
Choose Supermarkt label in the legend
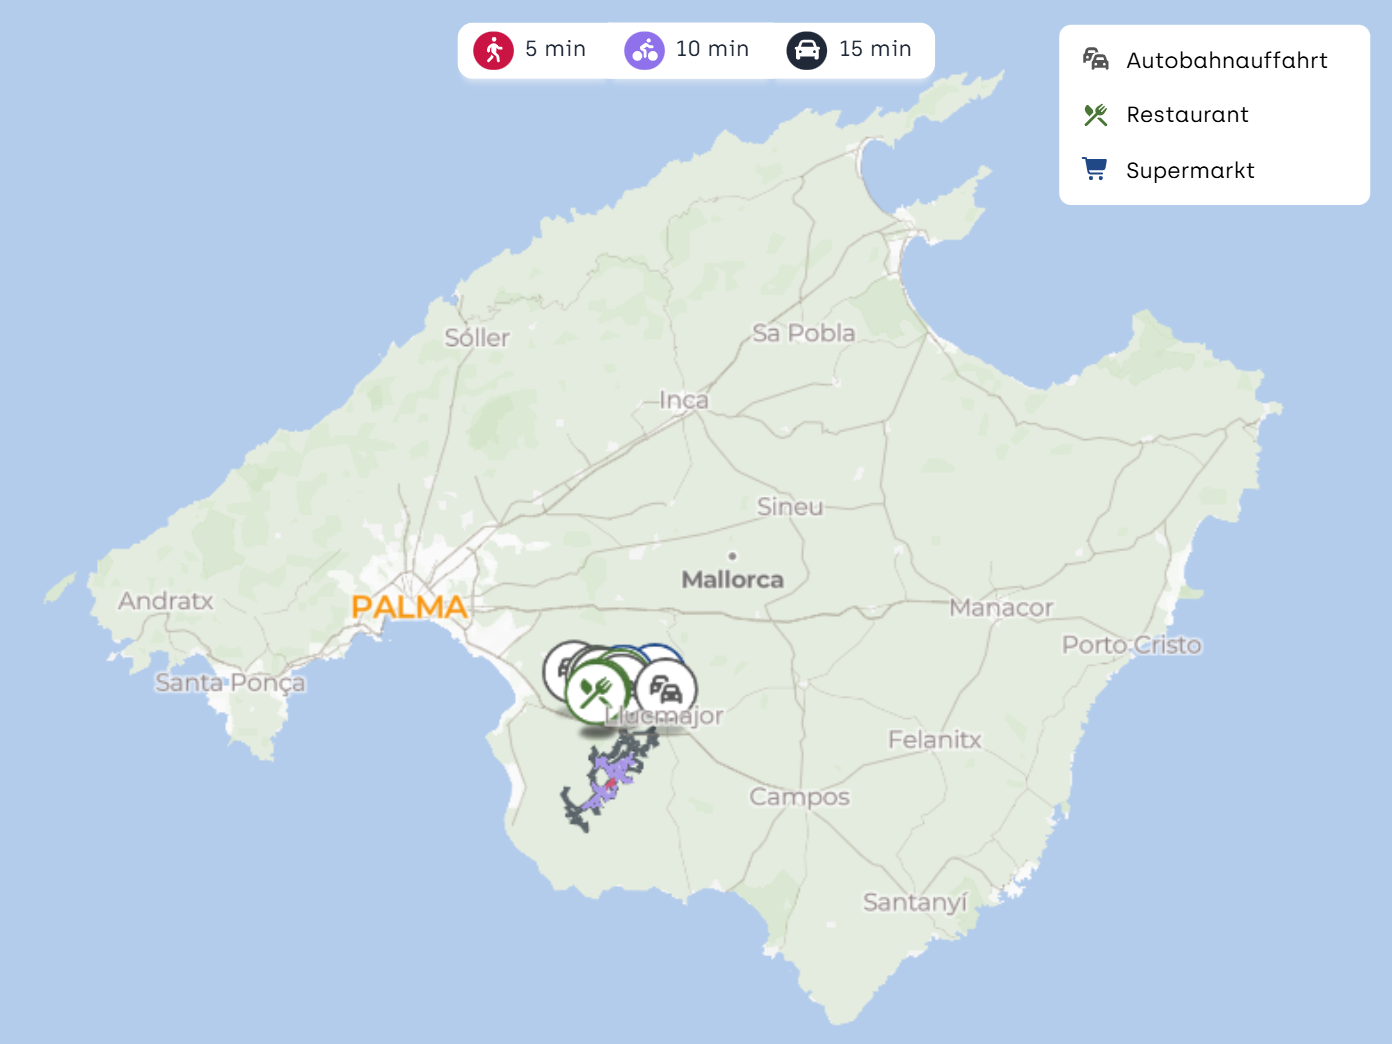tap(1190, 171)
